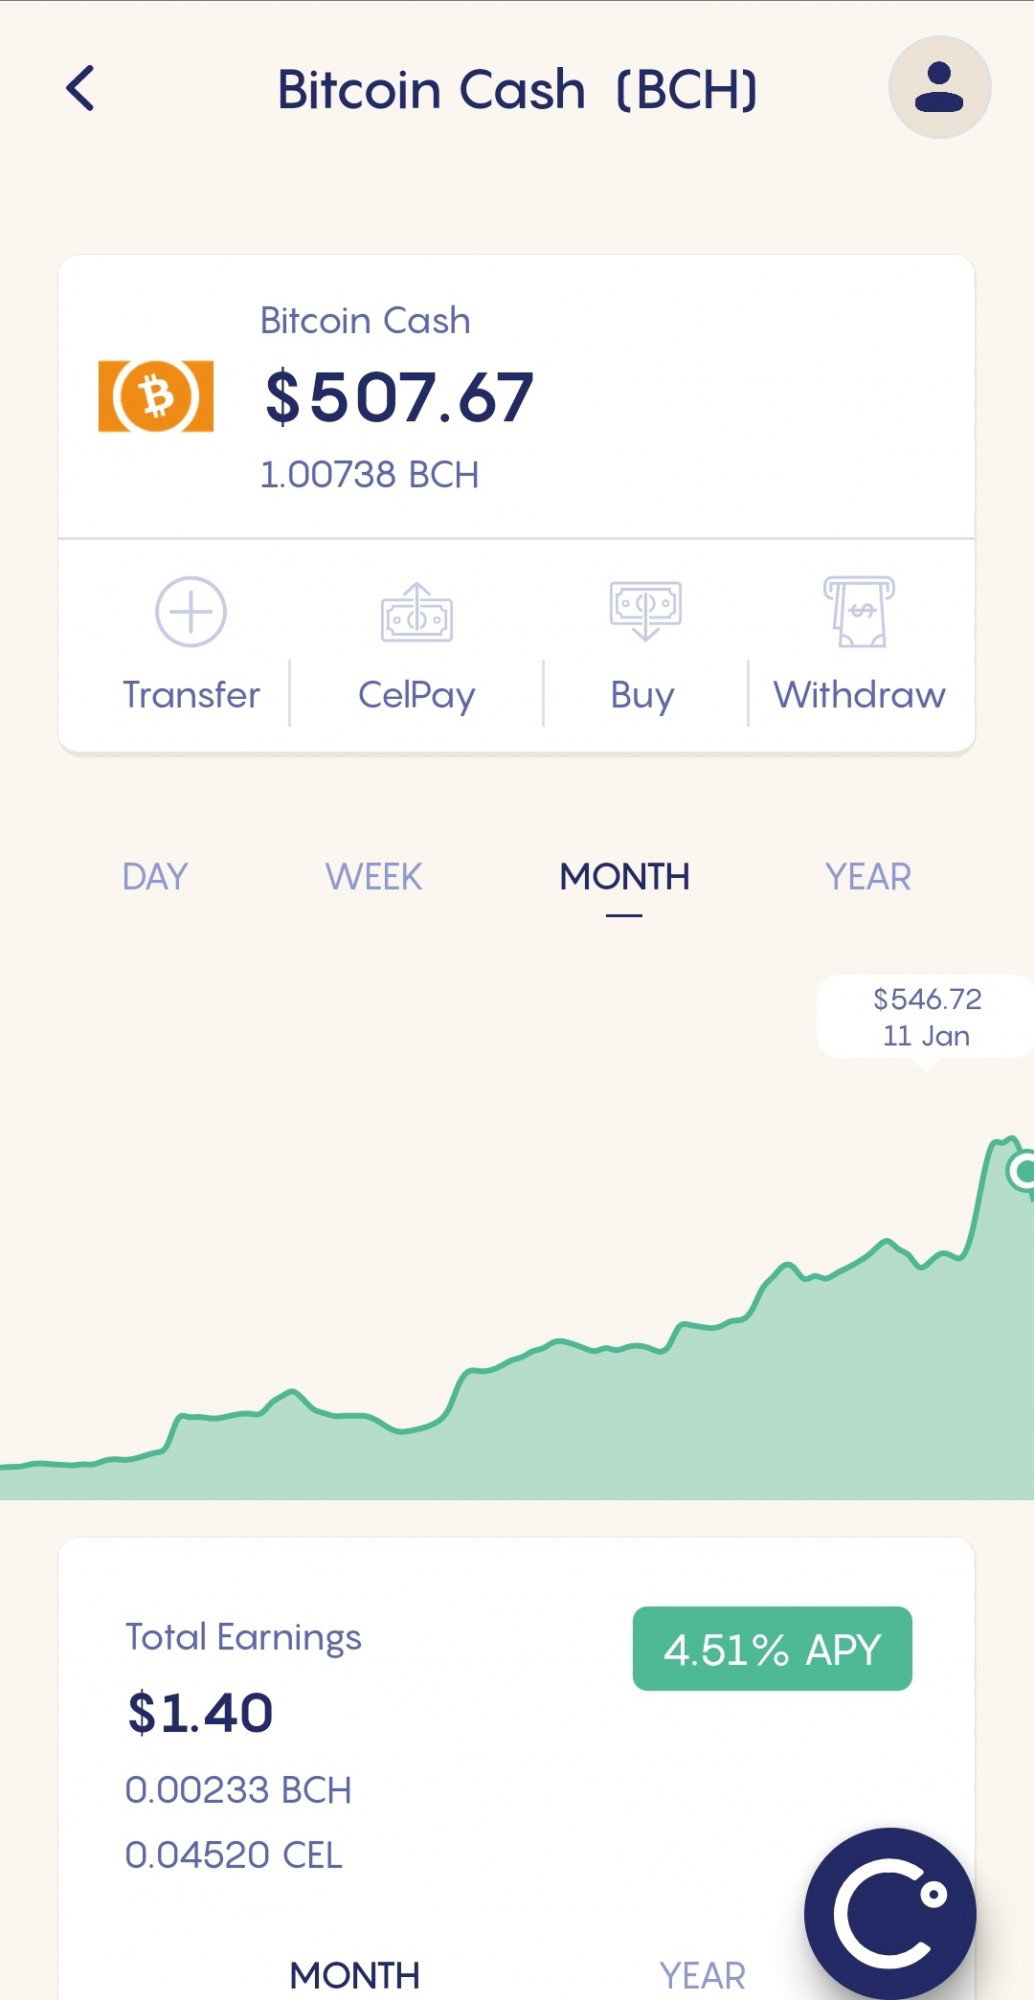Select YEAR in Total Earnings card
The width and height of the screenshot is (1034, 2000).
[703, 1975]
